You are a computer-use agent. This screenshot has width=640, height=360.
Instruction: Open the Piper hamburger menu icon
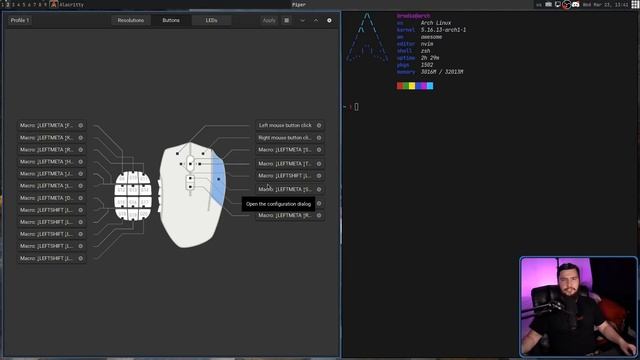point(287,20)
